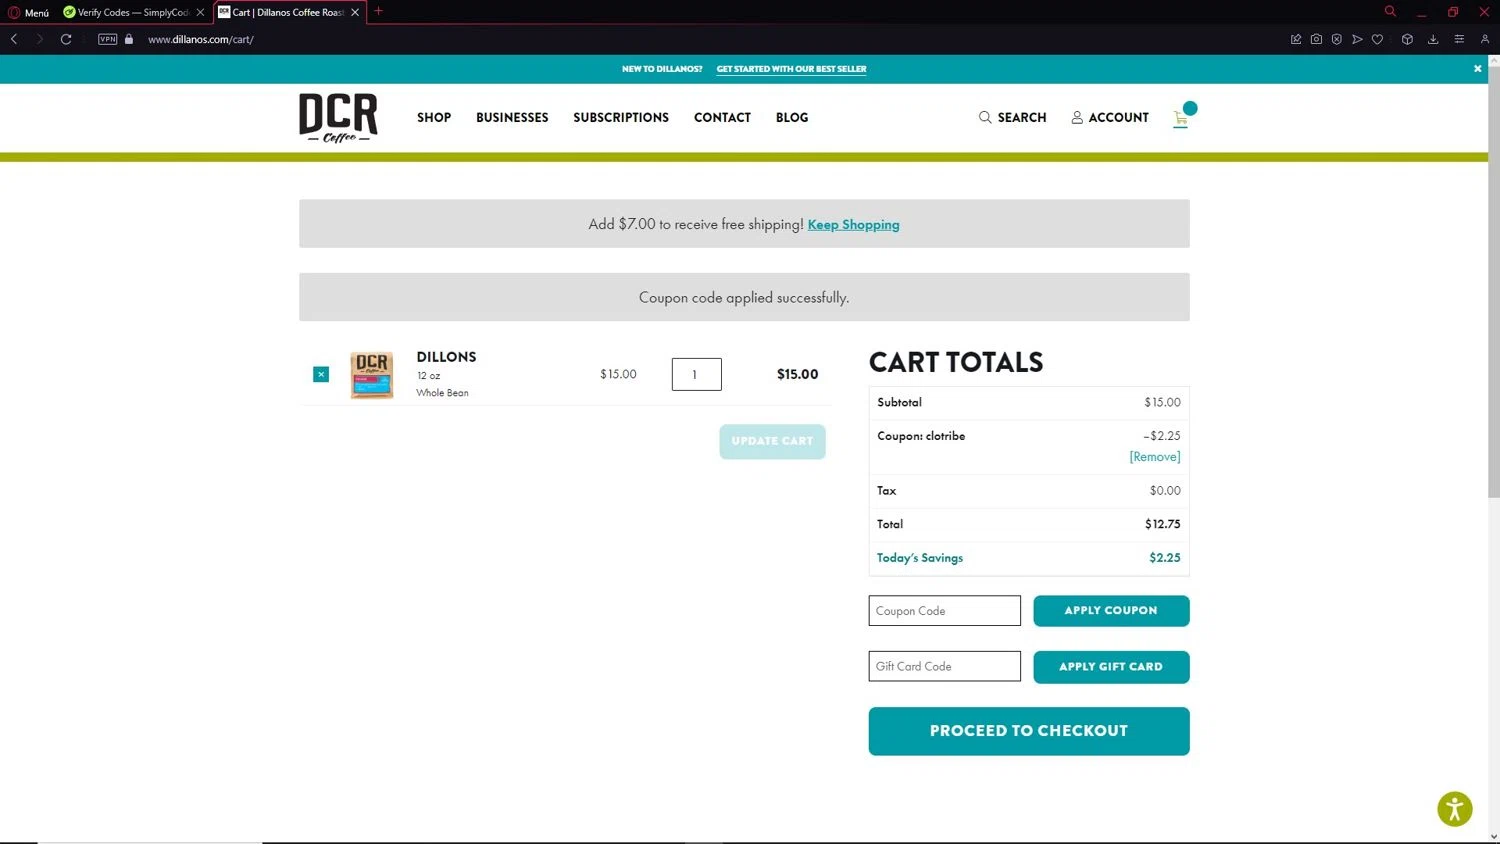Screen dimensions: 1500x844
Task: Open the accessibility widget icon
Action: click(x=1455, y=808)
